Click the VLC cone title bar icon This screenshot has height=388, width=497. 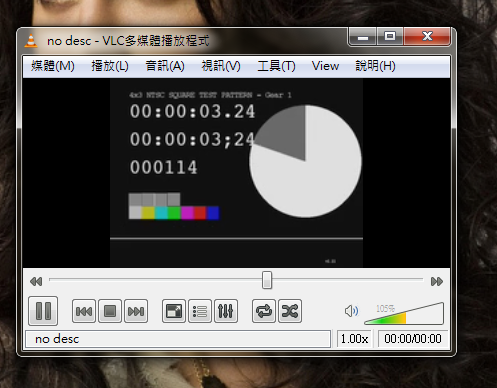tap(31, 41)
